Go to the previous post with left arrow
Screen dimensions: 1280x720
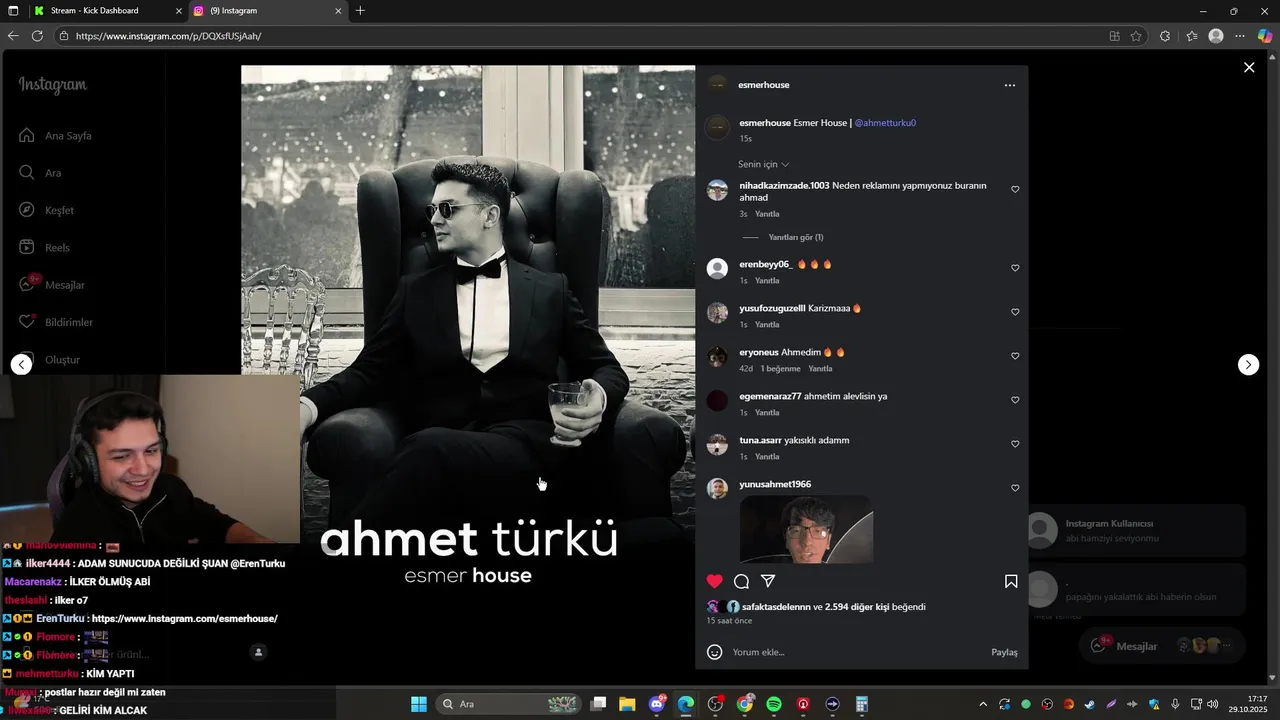(x=21, y=365)
